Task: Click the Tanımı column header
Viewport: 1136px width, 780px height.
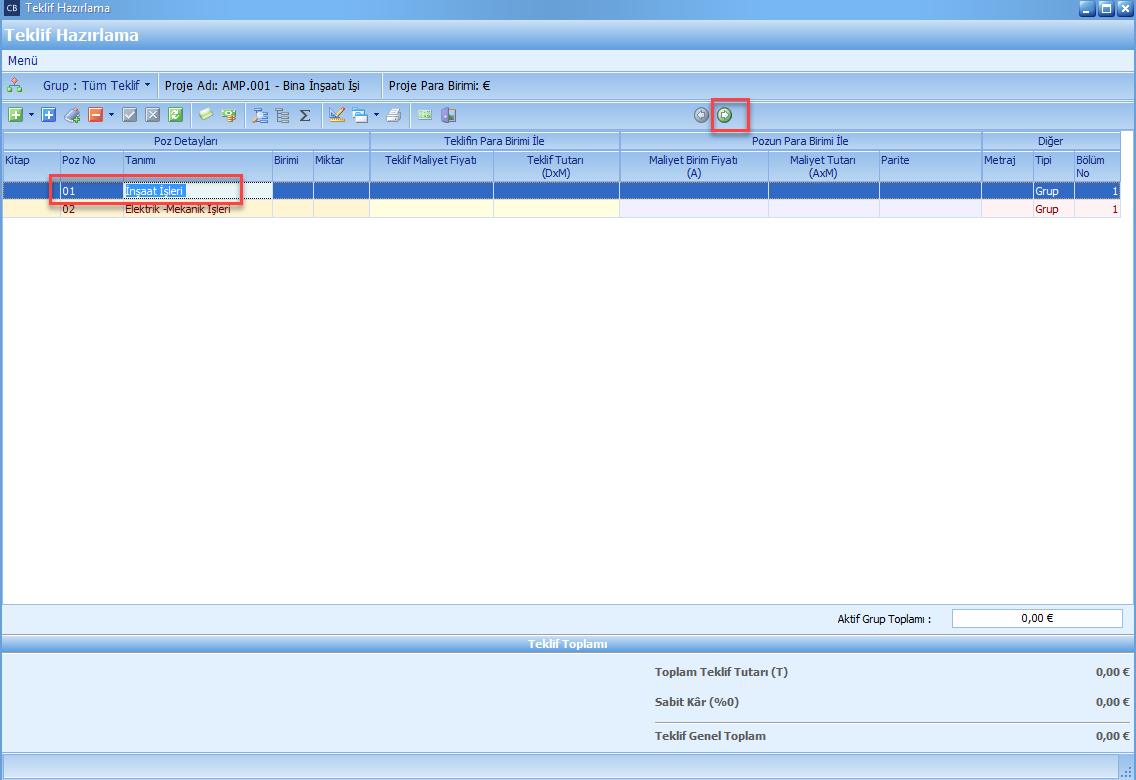Action: (140, 160)
